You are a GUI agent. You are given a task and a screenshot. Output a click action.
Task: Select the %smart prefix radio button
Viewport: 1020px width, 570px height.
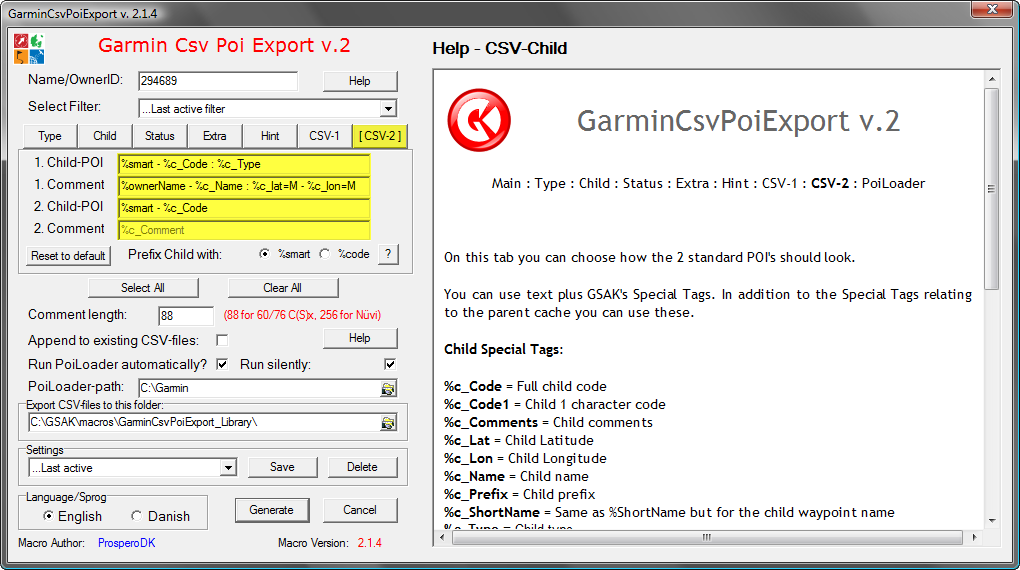point(264,254)
